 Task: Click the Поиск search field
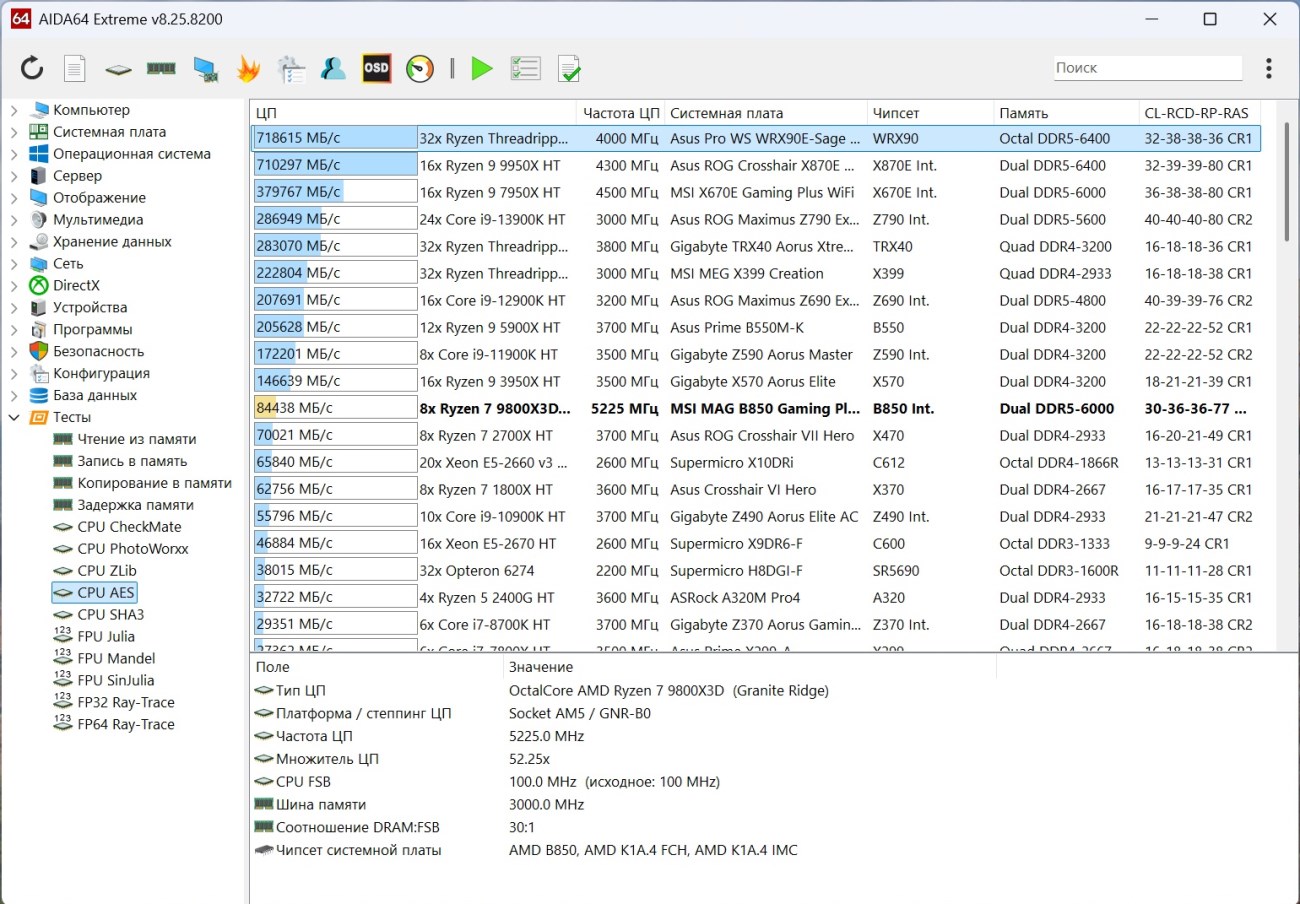click(x=1147, y=68)
